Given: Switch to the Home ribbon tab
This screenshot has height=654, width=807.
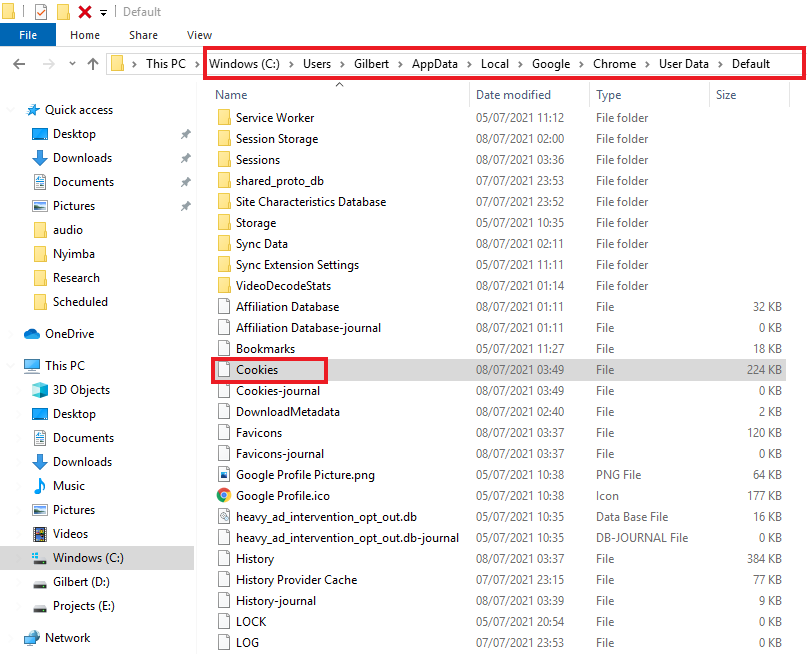Looking at the screenshot, I should [x=85, y=35].
